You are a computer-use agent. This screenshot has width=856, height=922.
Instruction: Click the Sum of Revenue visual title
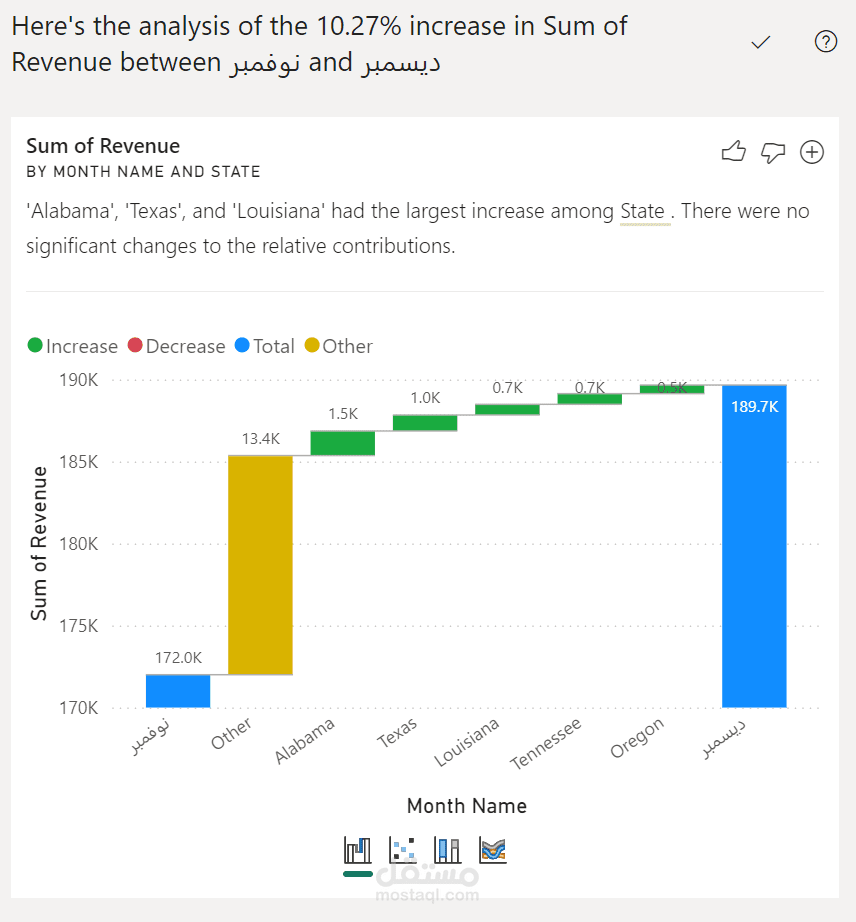tap(103, 146)
